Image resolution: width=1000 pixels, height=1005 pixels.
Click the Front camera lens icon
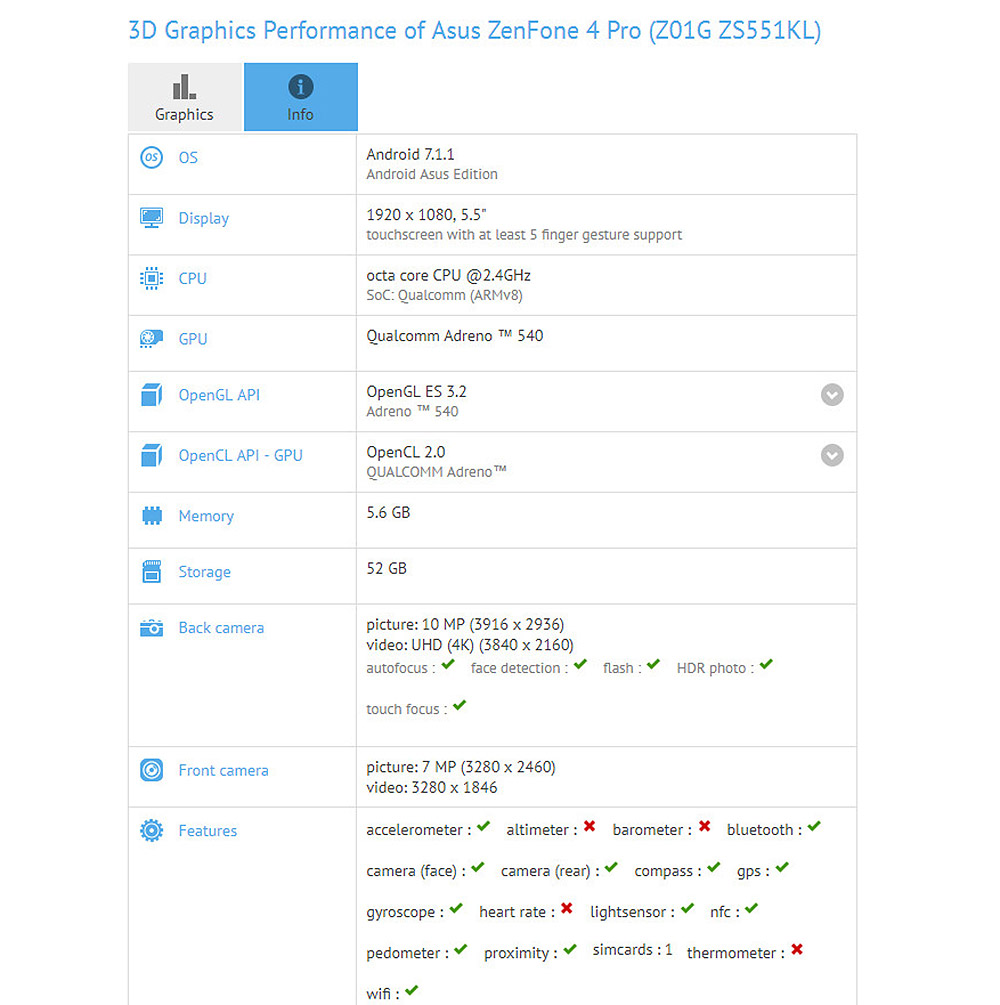click(151, 770)
